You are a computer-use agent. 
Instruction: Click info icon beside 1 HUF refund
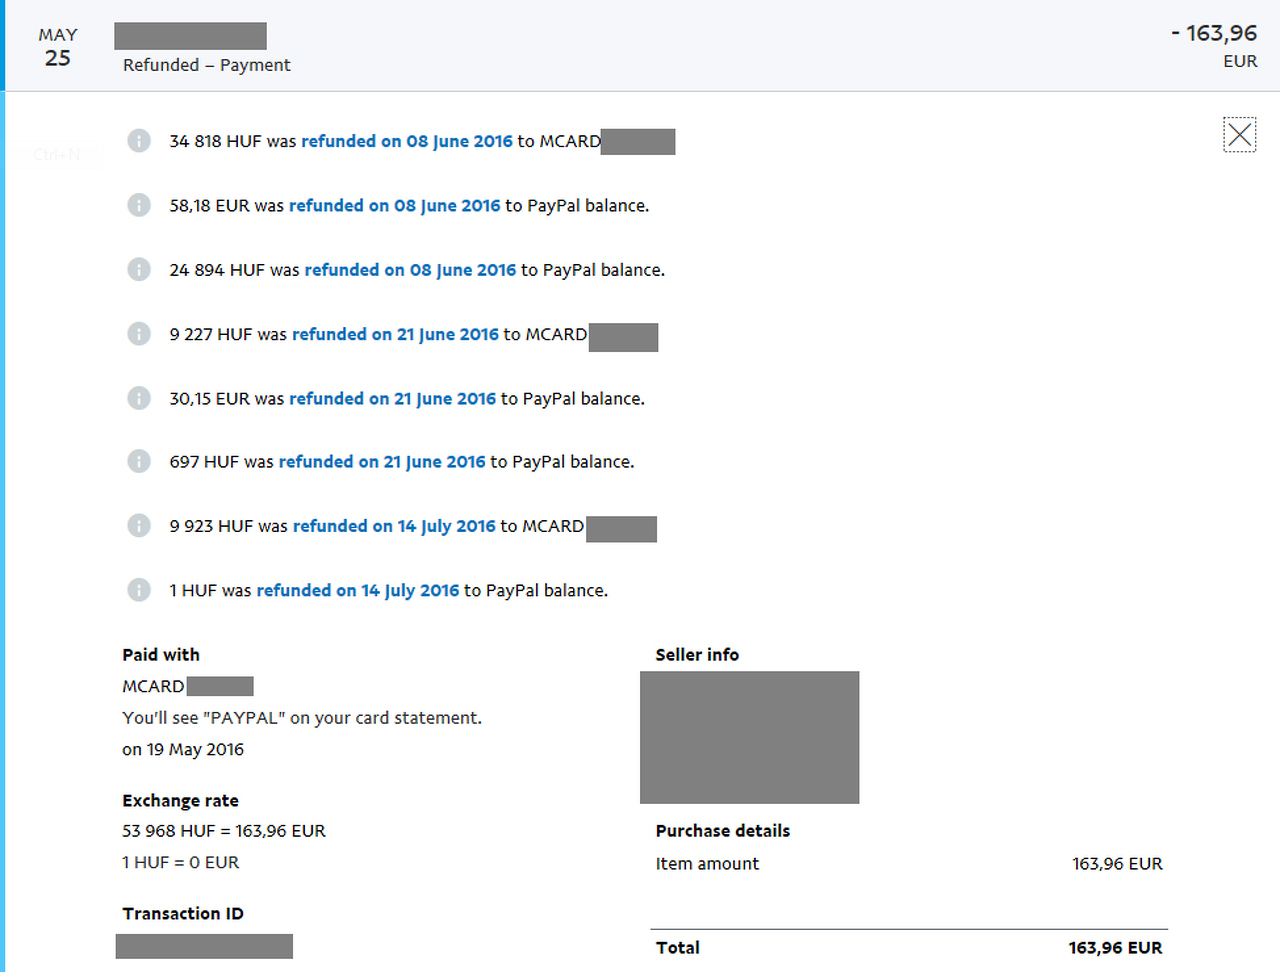(x=139, y=590)
